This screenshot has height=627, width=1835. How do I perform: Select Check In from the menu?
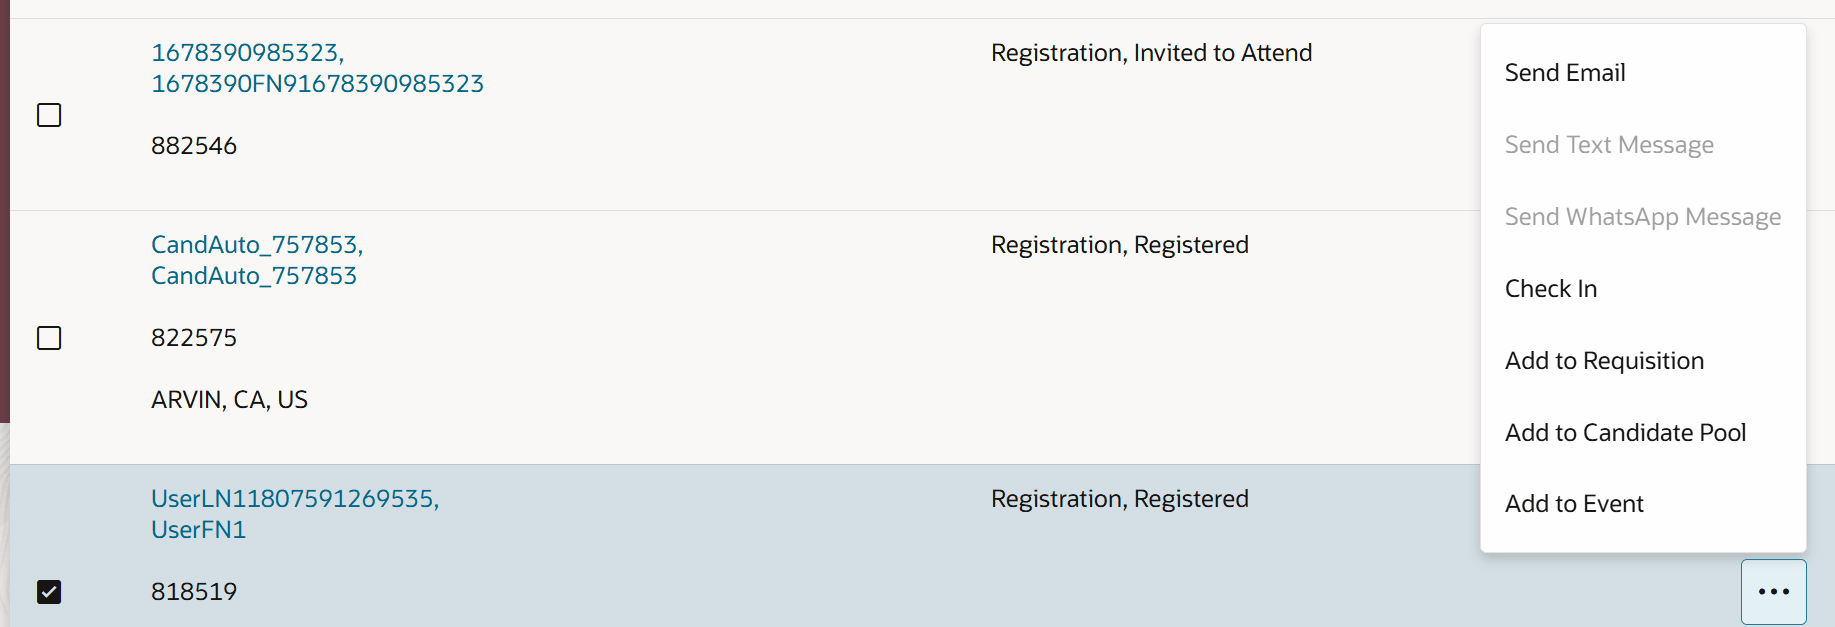click(1551, 288)
